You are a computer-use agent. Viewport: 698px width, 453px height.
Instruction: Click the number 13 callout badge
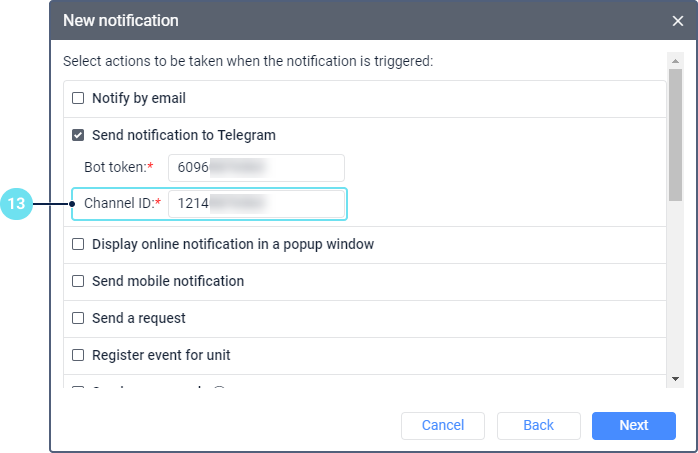tap(17, 205)
